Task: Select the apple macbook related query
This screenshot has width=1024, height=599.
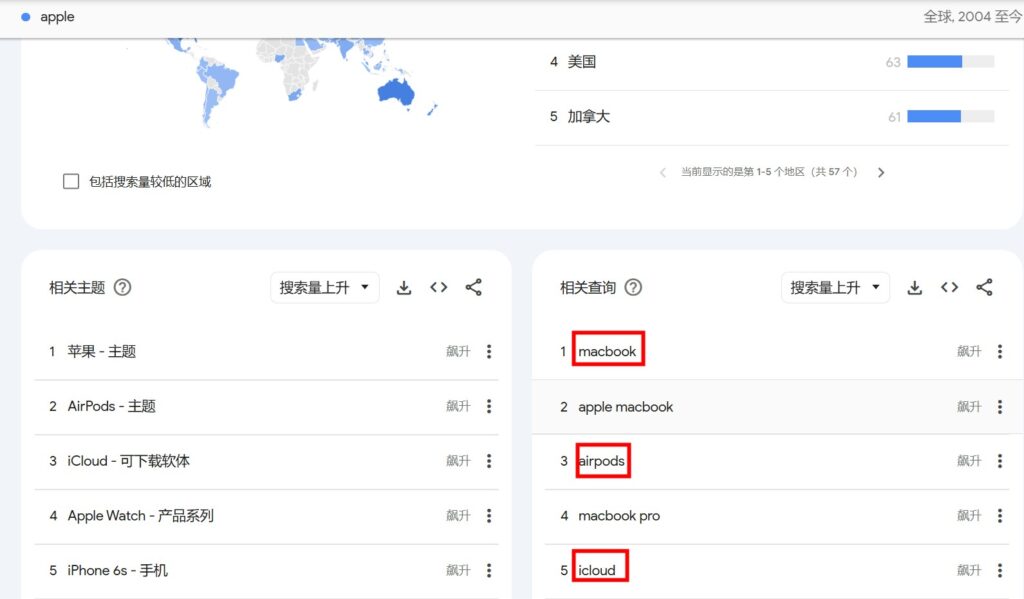Action: [x=626, y=407]
